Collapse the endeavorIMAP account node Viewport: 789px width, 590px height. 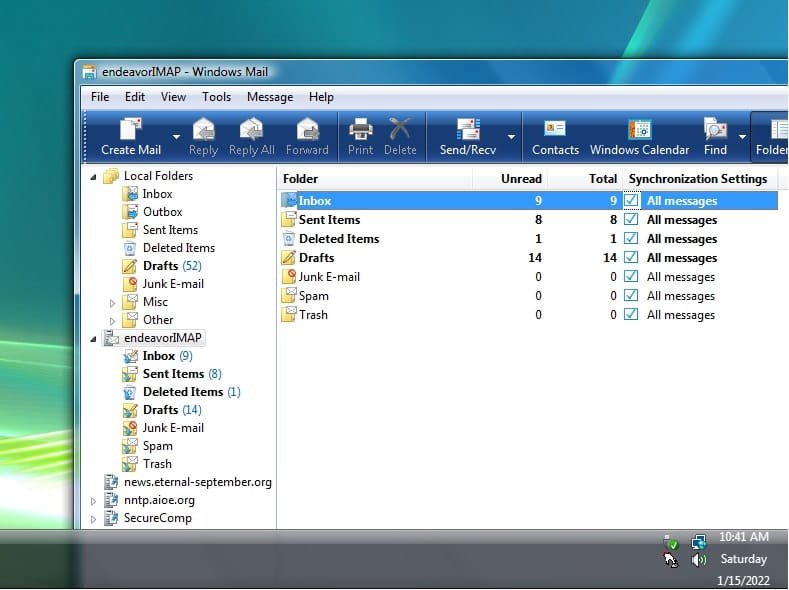(94, 339)
